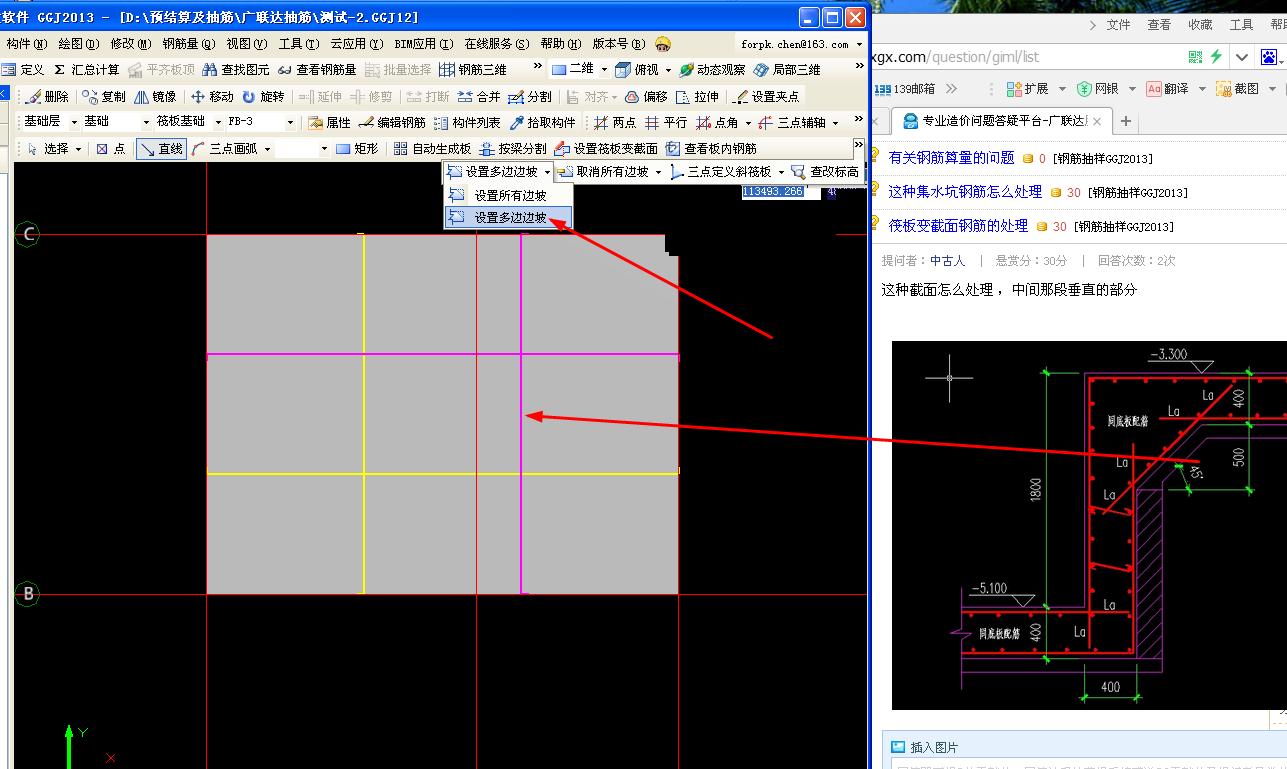Open 在线服务(S) menu
Viewport: 1287px width, 769px height.
pos(497,44)
